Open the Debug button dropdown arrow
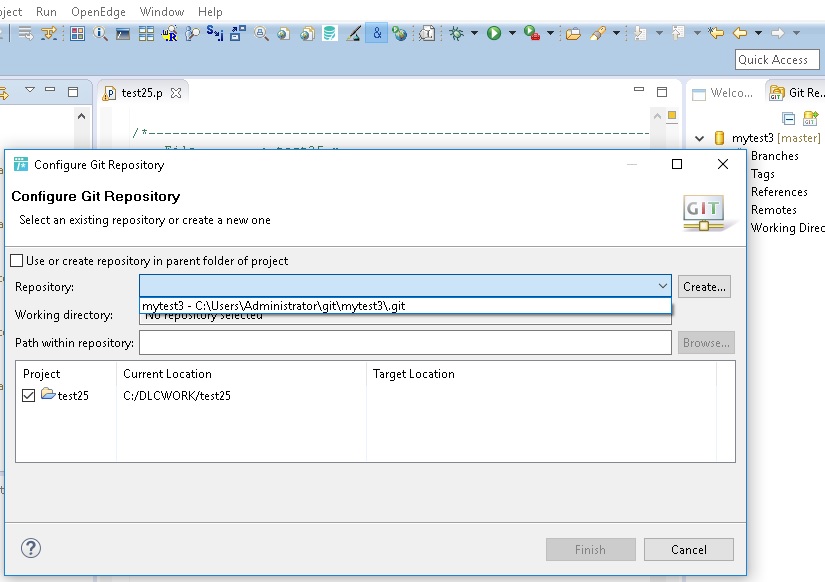This screenshot has height=582, width=825. pos(474,33)
